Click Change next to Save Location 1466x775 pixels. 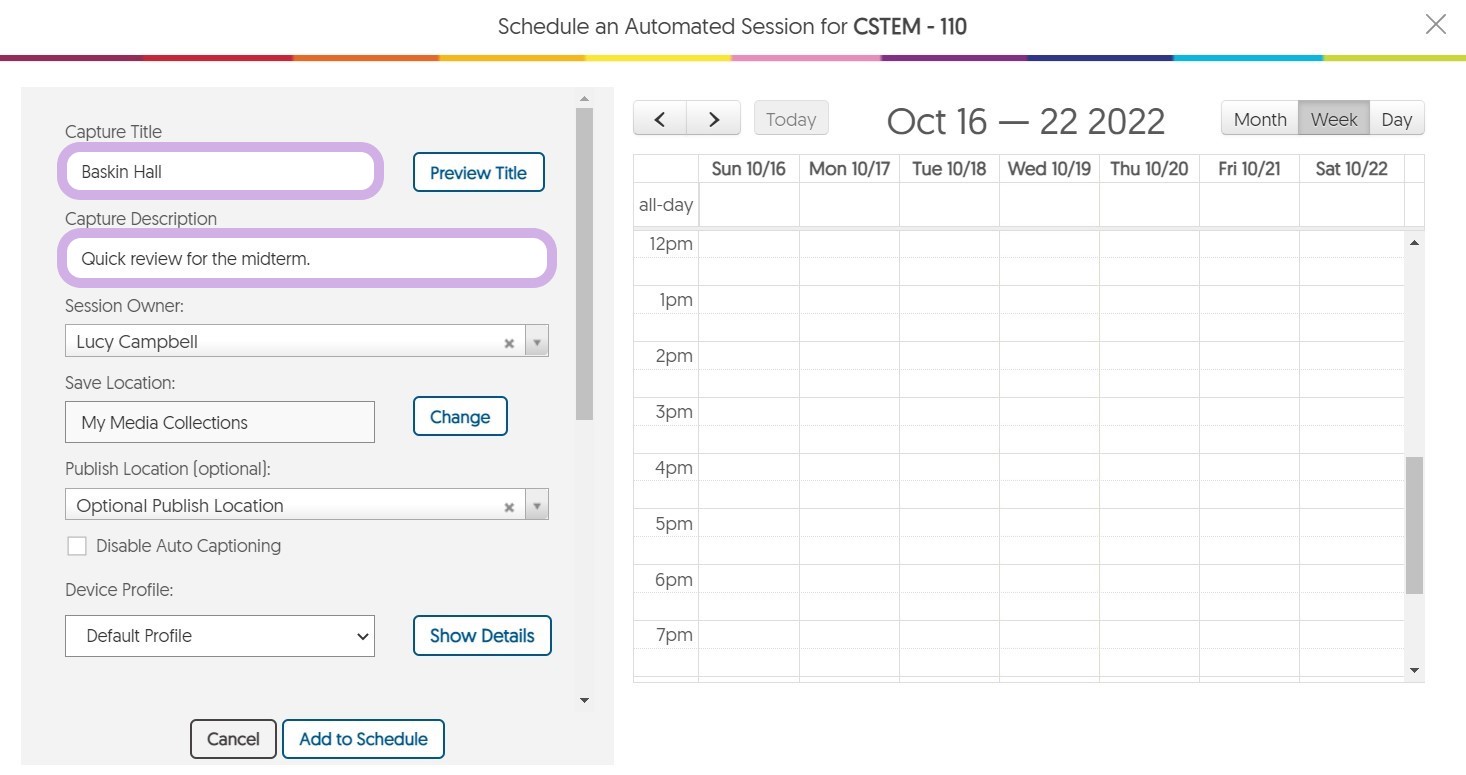click(x=460, y=417)
